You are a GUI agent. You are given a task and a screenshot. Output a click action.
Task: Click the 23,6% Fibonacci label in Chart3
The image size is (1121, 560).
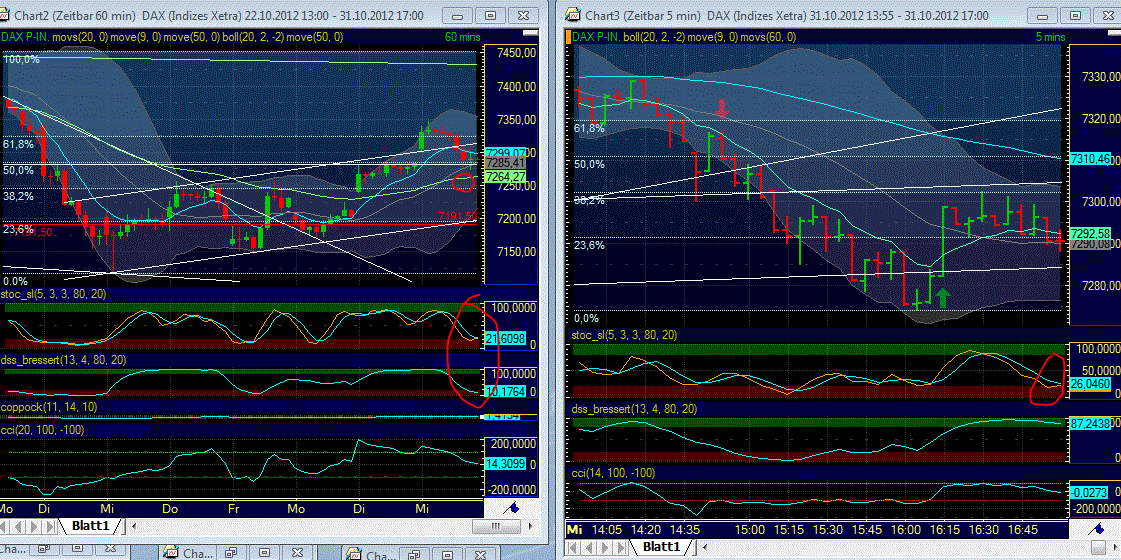click(x=589, y=245)
